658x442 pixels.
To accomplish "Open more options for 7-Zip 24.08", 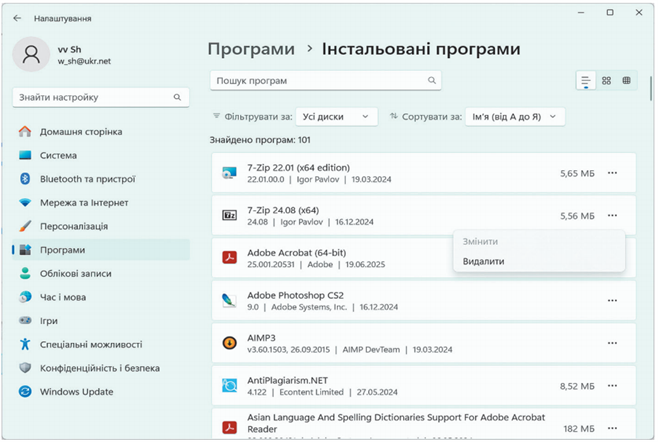I will 612,215.
